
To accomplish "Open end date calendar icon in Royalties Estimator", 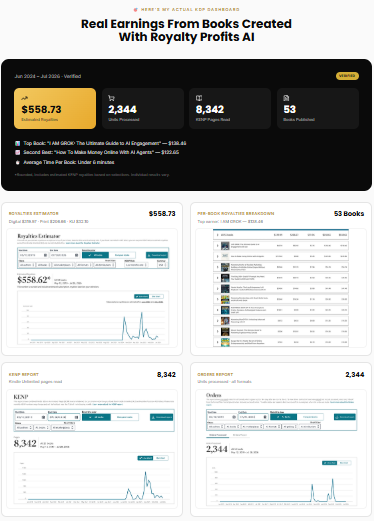I will pyautogui.click(x=76, y=255).
